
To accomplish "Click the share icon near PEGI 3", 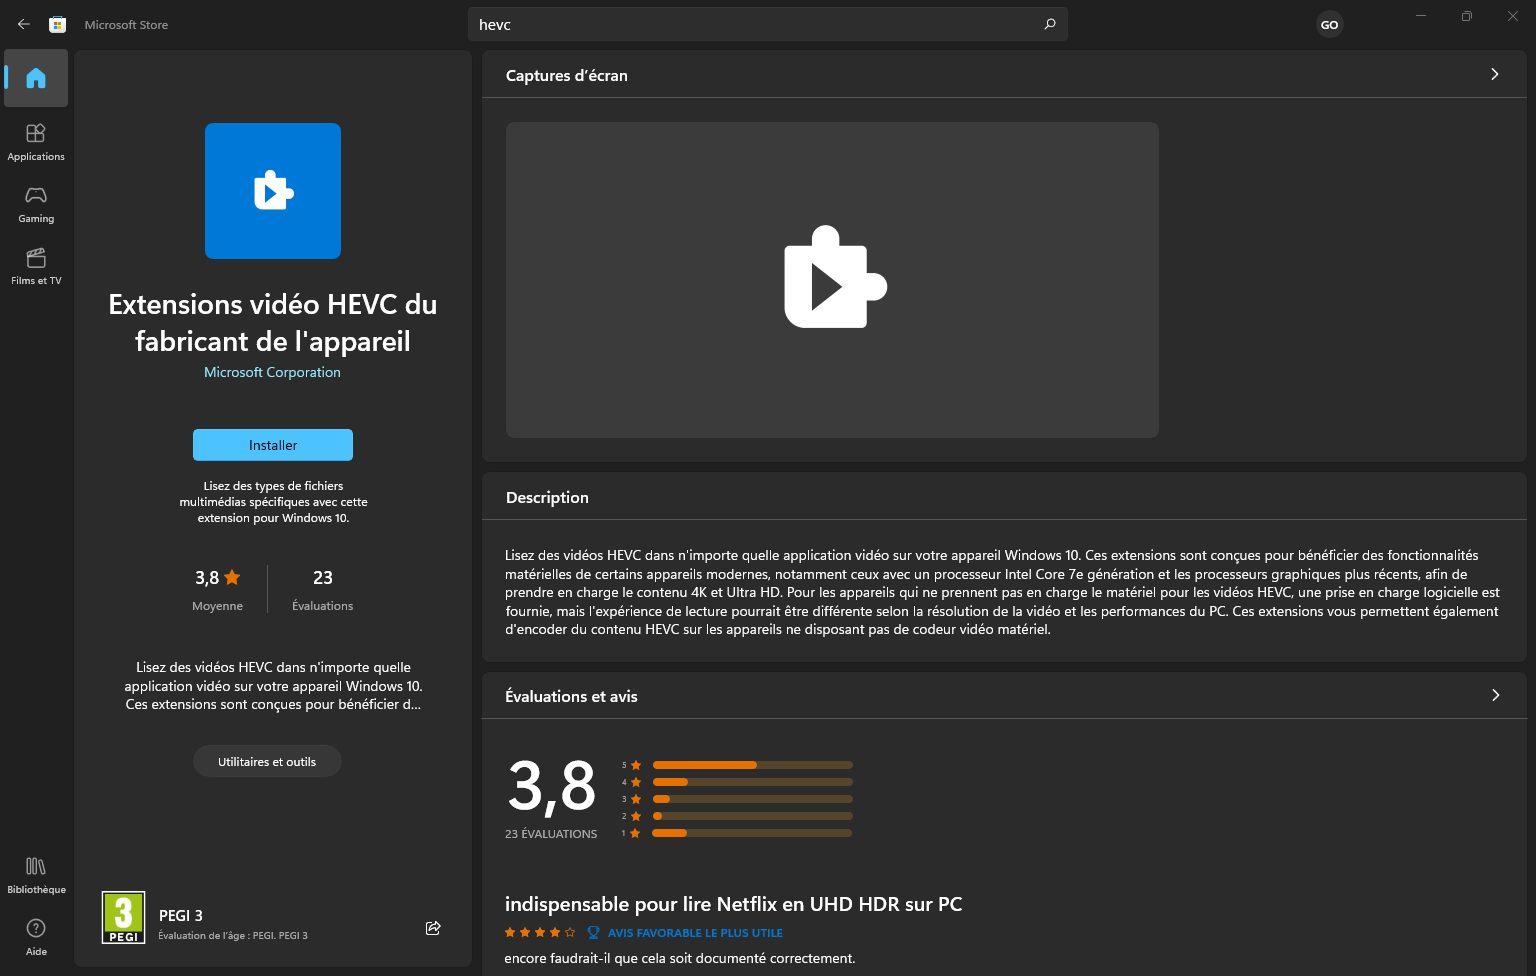I will 433,928.
